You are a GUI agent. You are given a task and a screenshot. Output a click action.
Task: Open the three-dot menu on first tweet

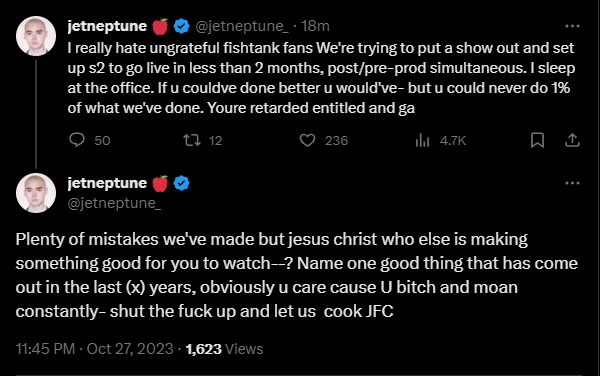(x=572, y=26)
